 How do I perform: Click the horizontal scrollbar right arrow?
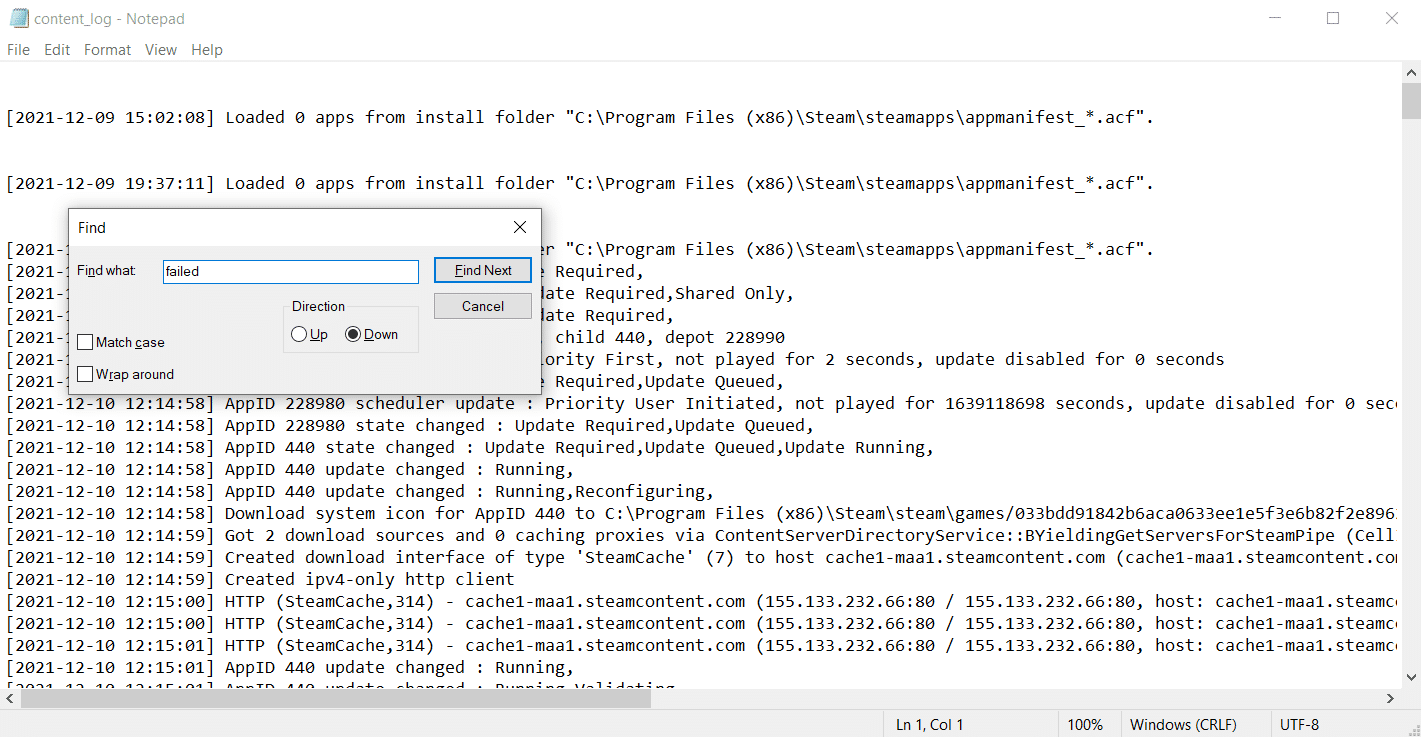click(x=1391, y=699)
